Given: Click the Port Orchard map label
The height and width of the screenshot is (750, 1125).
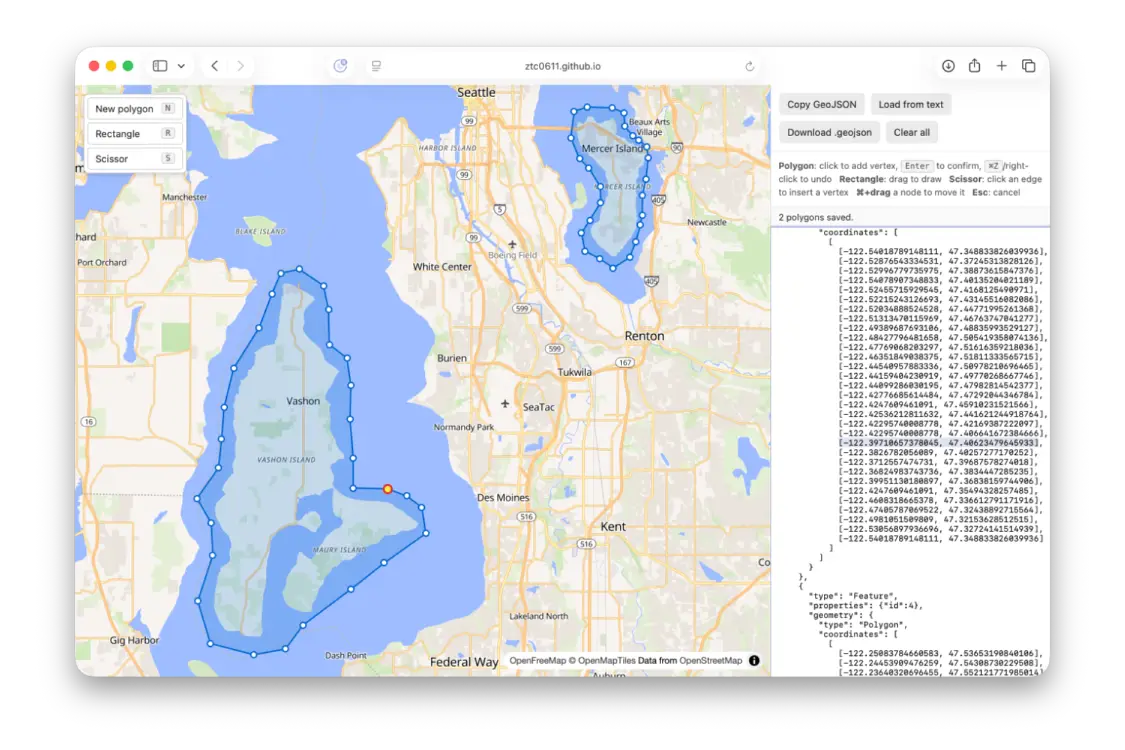Looking at the screenshot, I should (x=102, y=263).
